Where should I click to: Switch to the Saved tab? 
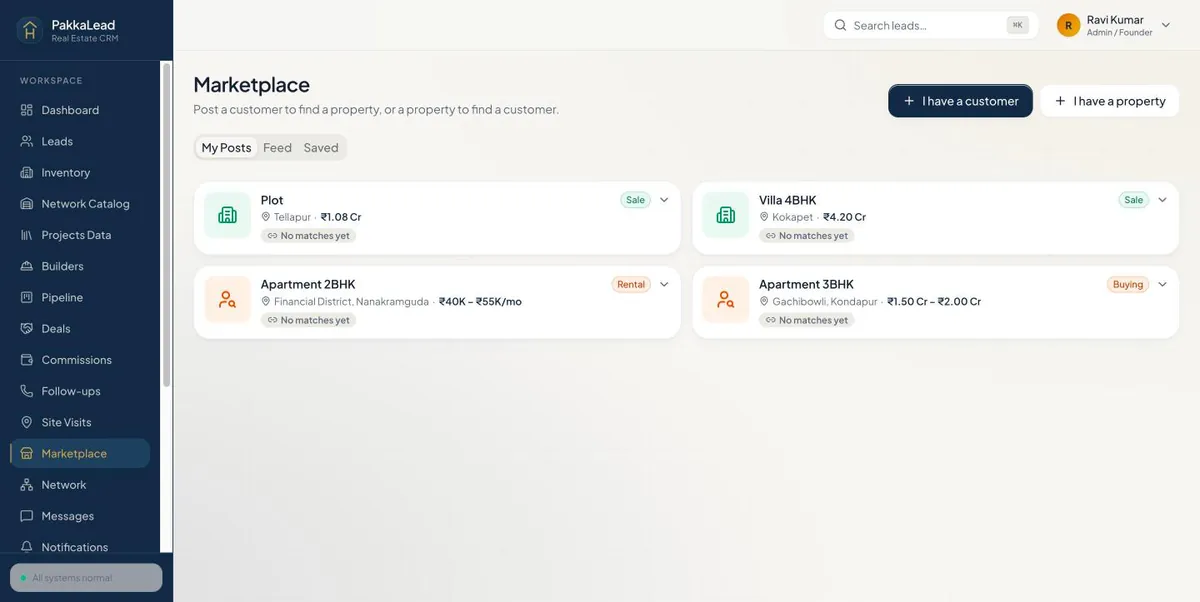pyautogui.click(x=321, y=148)
